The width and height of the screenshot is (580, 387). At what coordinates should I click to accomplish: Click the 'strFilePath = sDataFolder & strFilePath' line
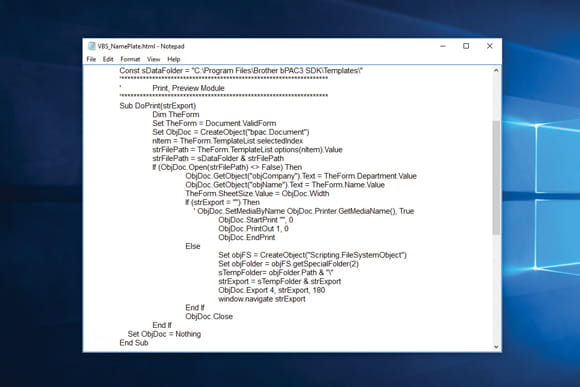click(x=218, y=159)
